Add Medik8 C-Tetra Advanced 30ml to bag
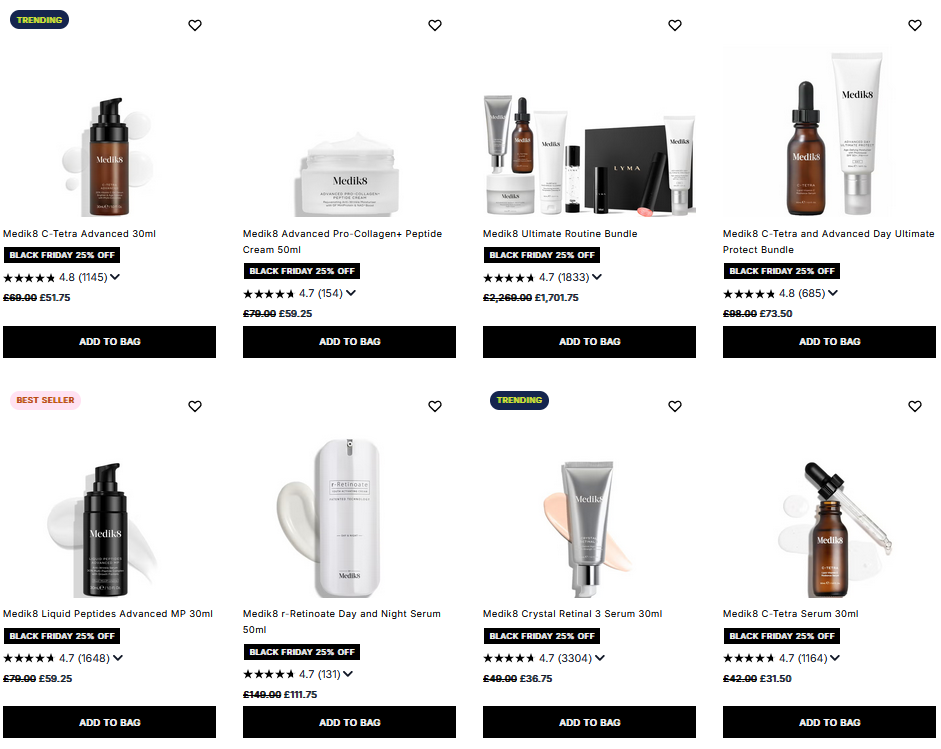 click(109, 342)
